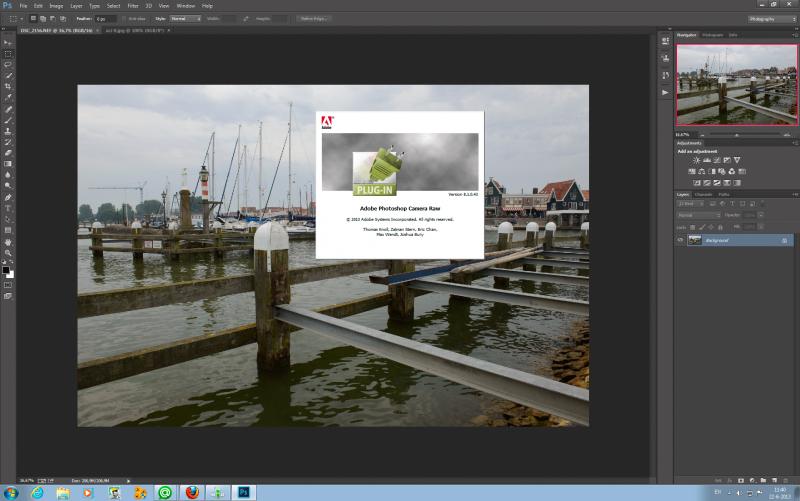
Task: Open the status bar info arrow menu
Action: [128, 481]
